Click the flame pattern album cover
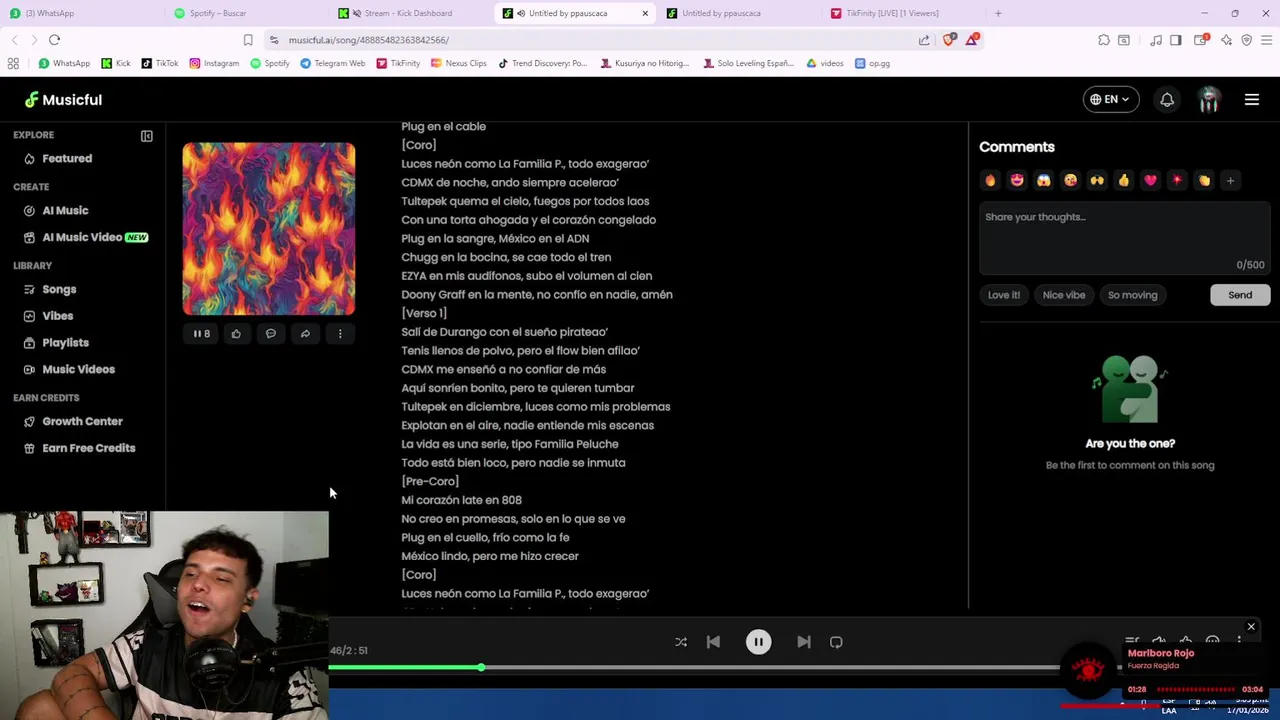Viewport: 1280px width, 720px height. pos(268,229)
